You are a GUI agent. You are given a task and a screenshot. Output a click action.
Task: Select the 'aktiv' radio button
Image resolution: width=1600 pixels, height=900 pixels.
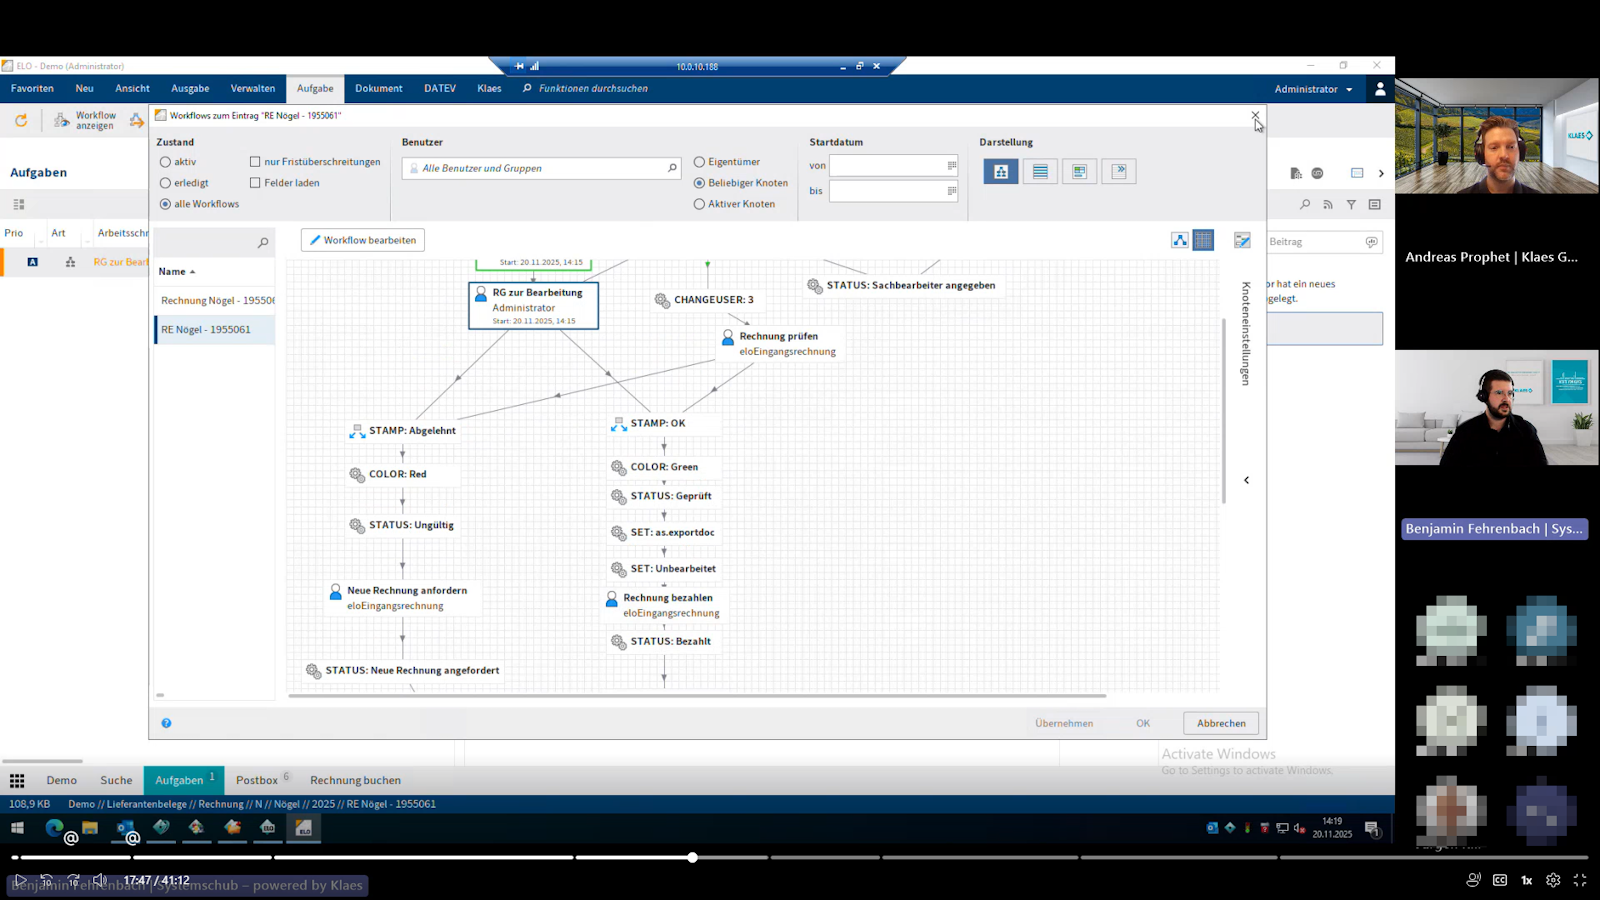click(x=166, y=162)
